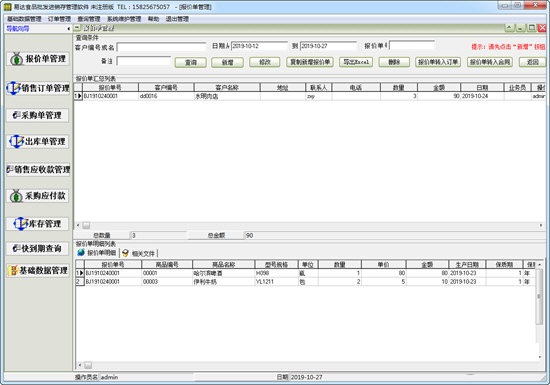Collapse the 导航向导 navigation panel arrow

(68, 29)
